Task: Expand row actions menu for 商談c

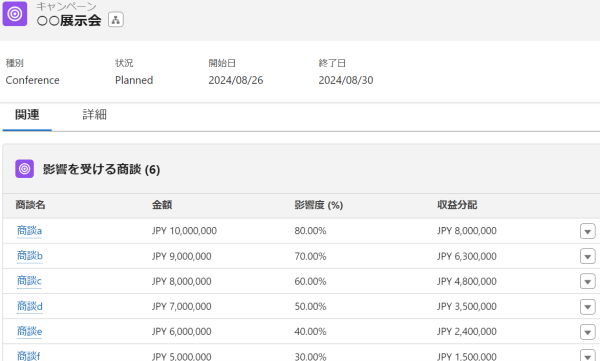Action: pos(587,281)
